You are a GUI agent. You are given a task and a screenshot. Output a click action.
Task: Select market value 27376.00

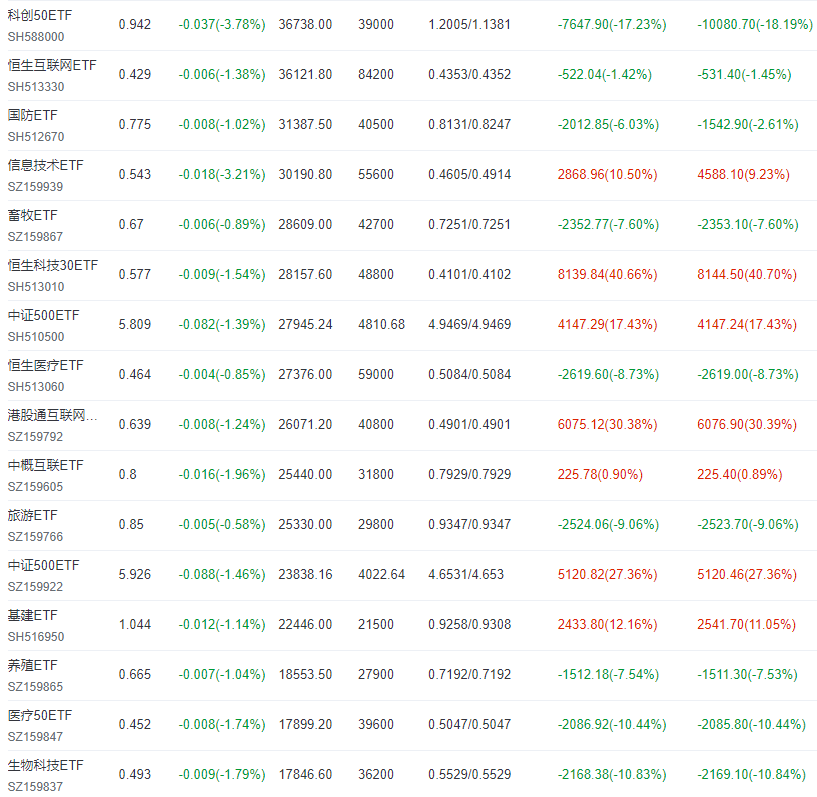click(305, 375)
